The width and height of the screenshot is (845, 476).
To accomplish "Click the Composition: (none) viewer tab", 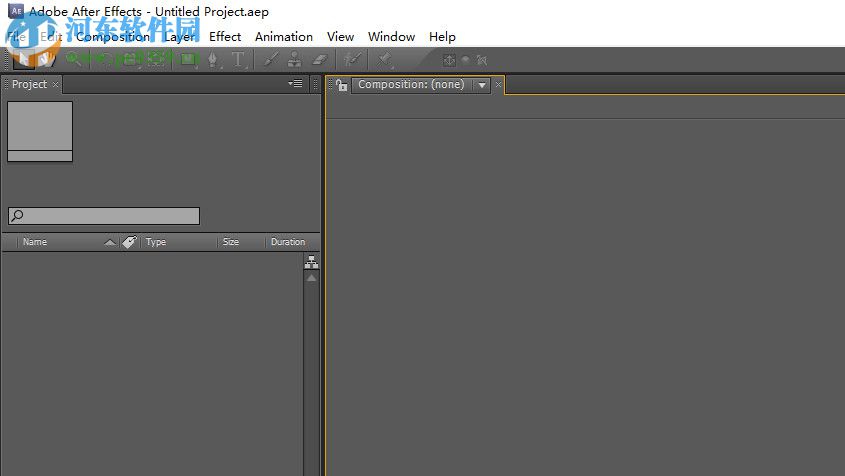I will pyautogui.click(x=411, y=85).
